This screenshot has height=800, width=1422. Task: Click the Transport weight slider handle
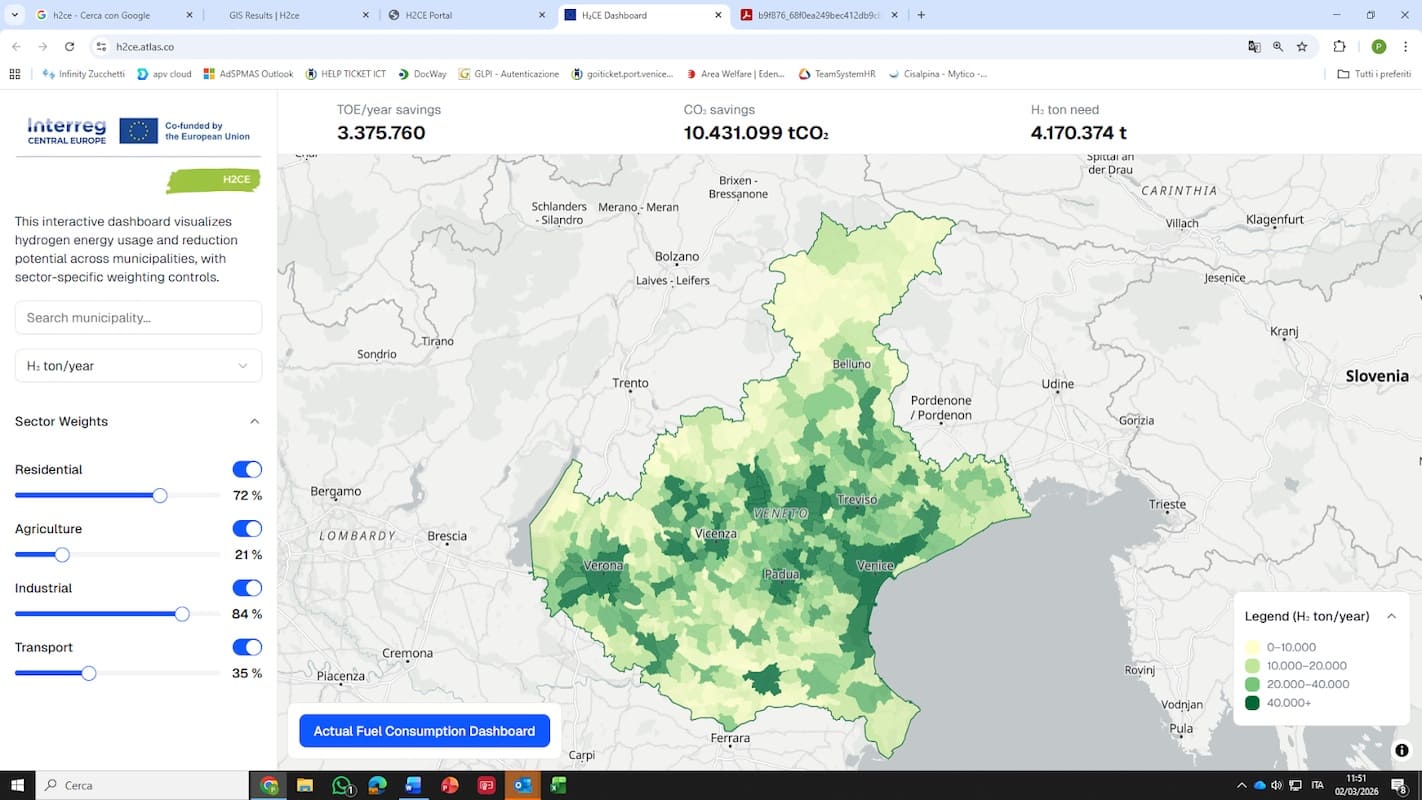pyautogui.click(x=89, y=673)
